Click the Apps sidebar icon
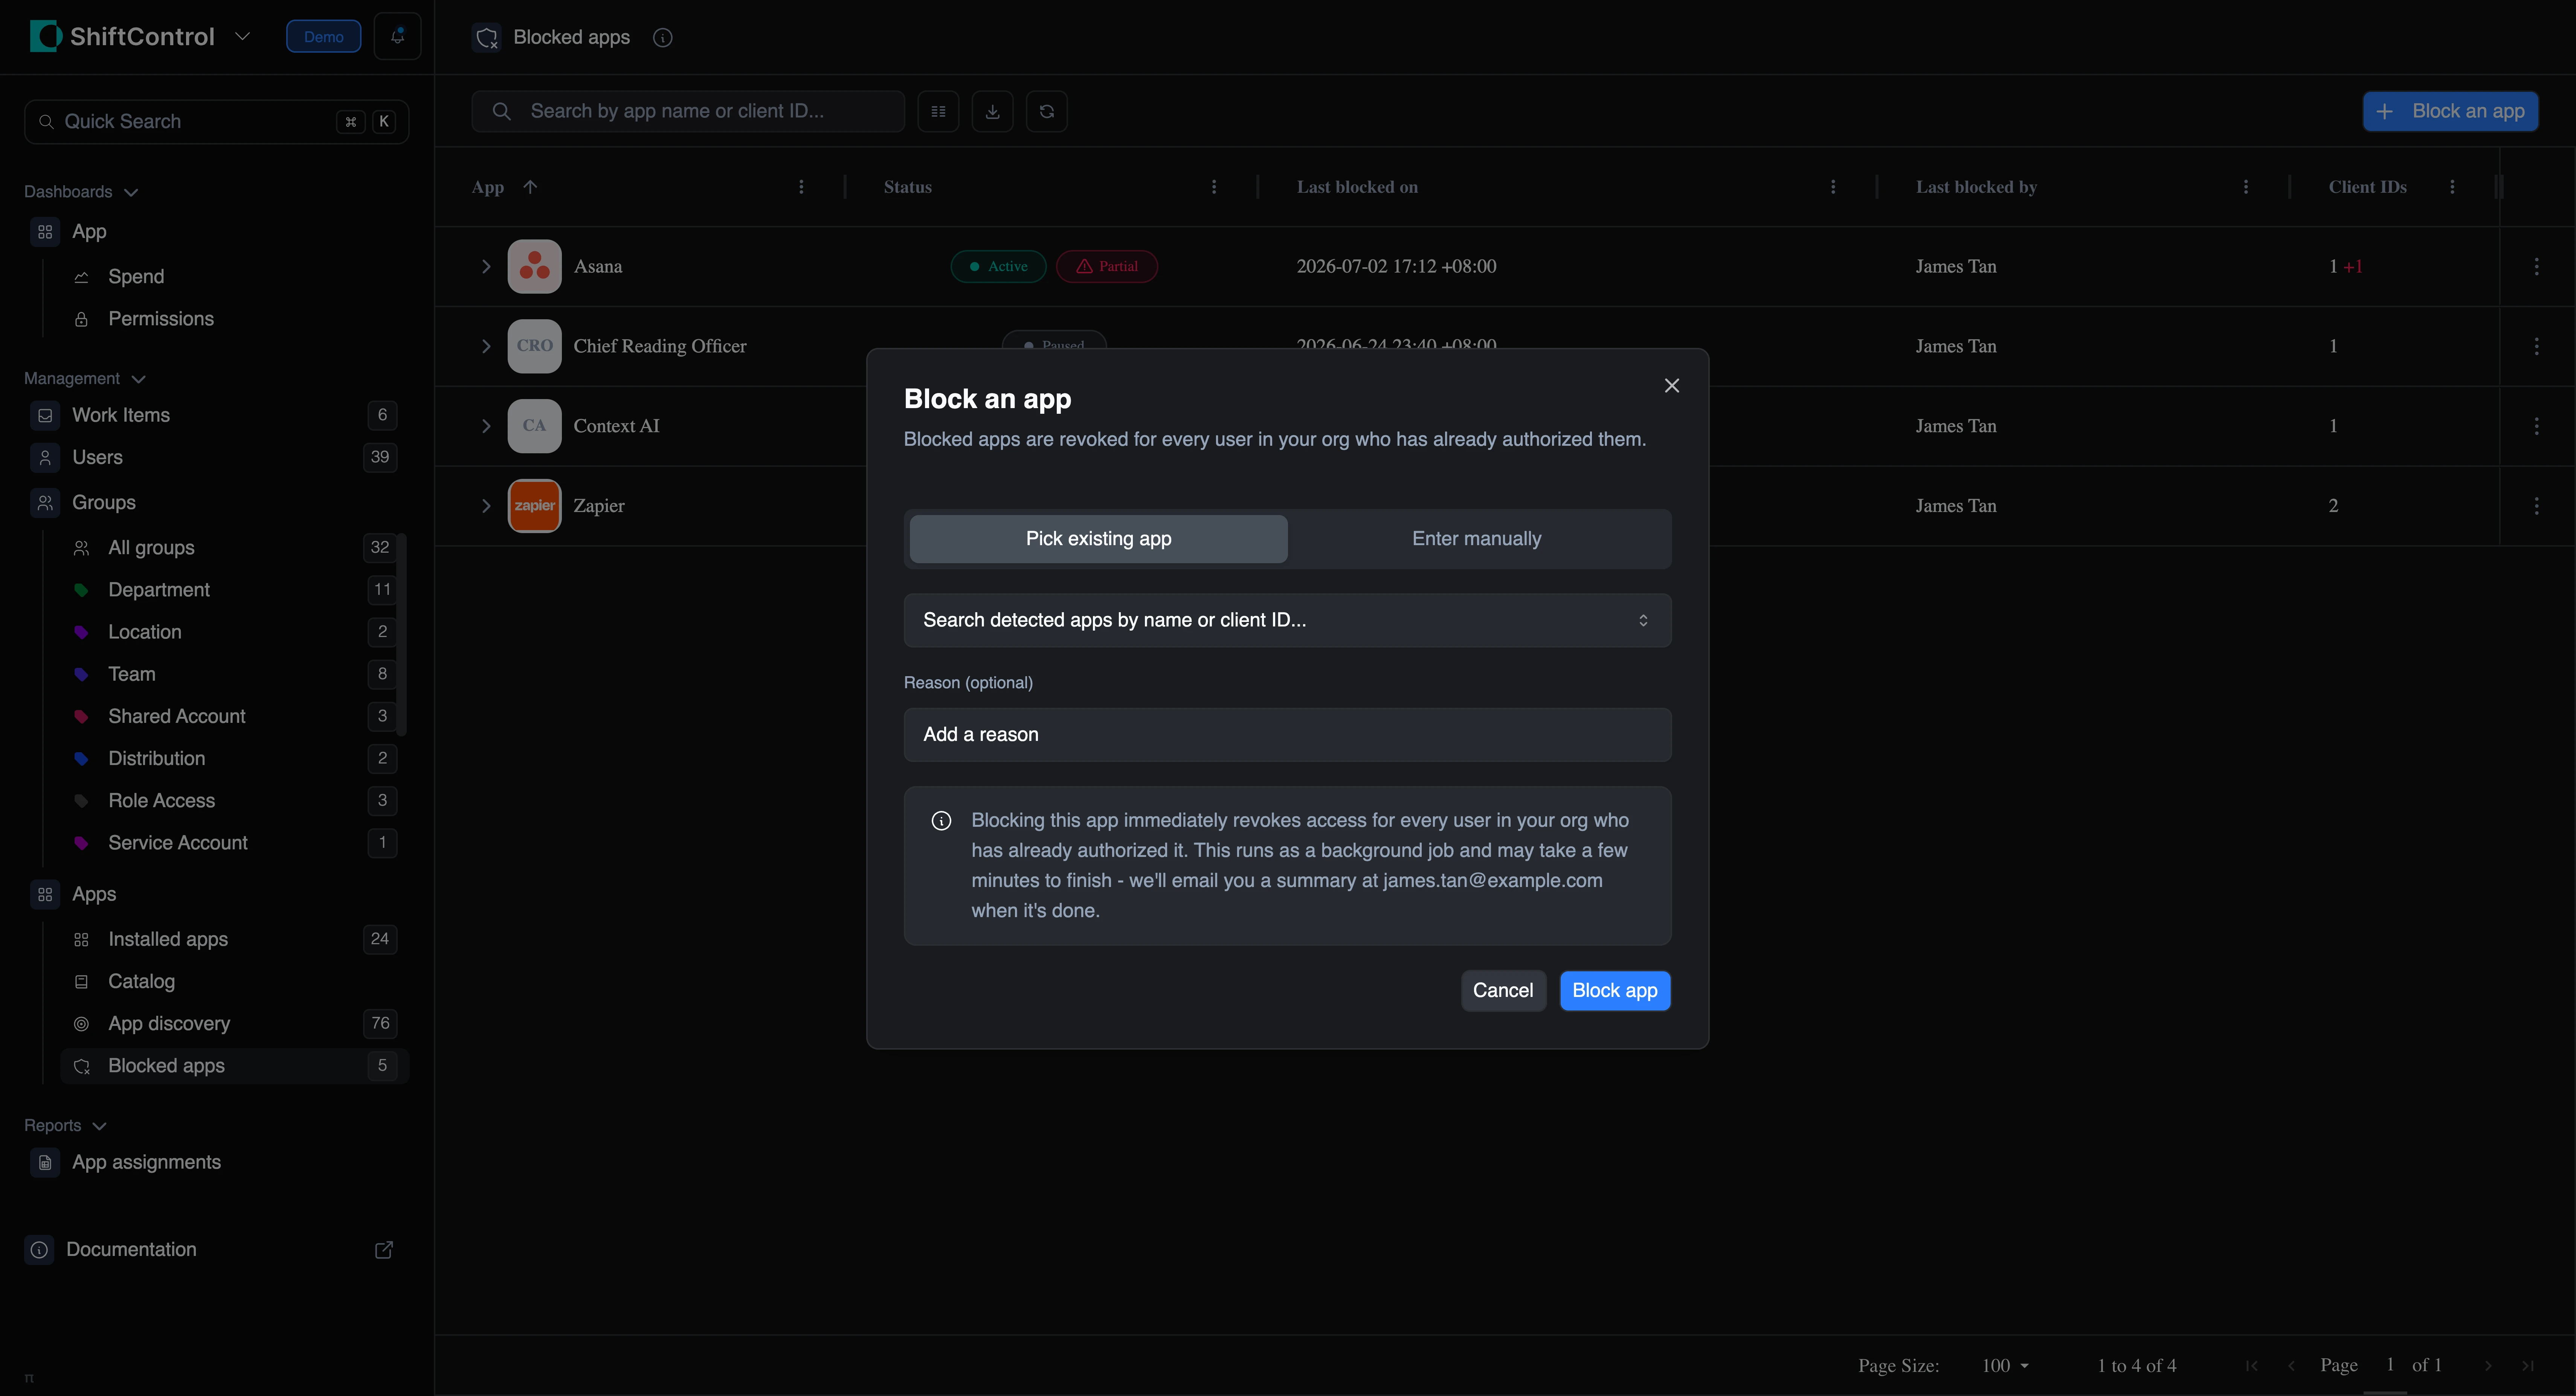 pyautogui.click(x=45, y=894)
